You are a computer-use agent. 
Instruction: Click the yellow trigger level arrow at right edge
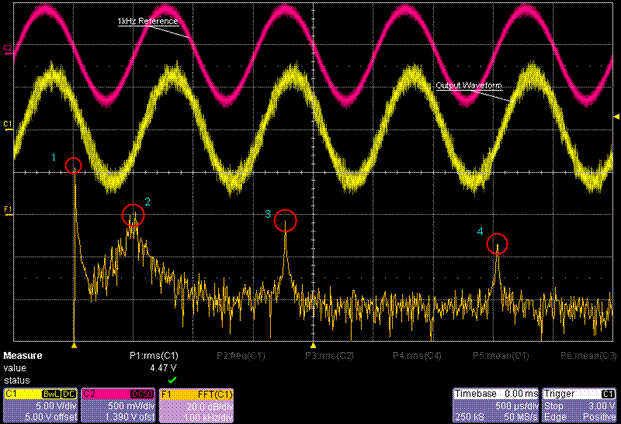tap(615, 118)
